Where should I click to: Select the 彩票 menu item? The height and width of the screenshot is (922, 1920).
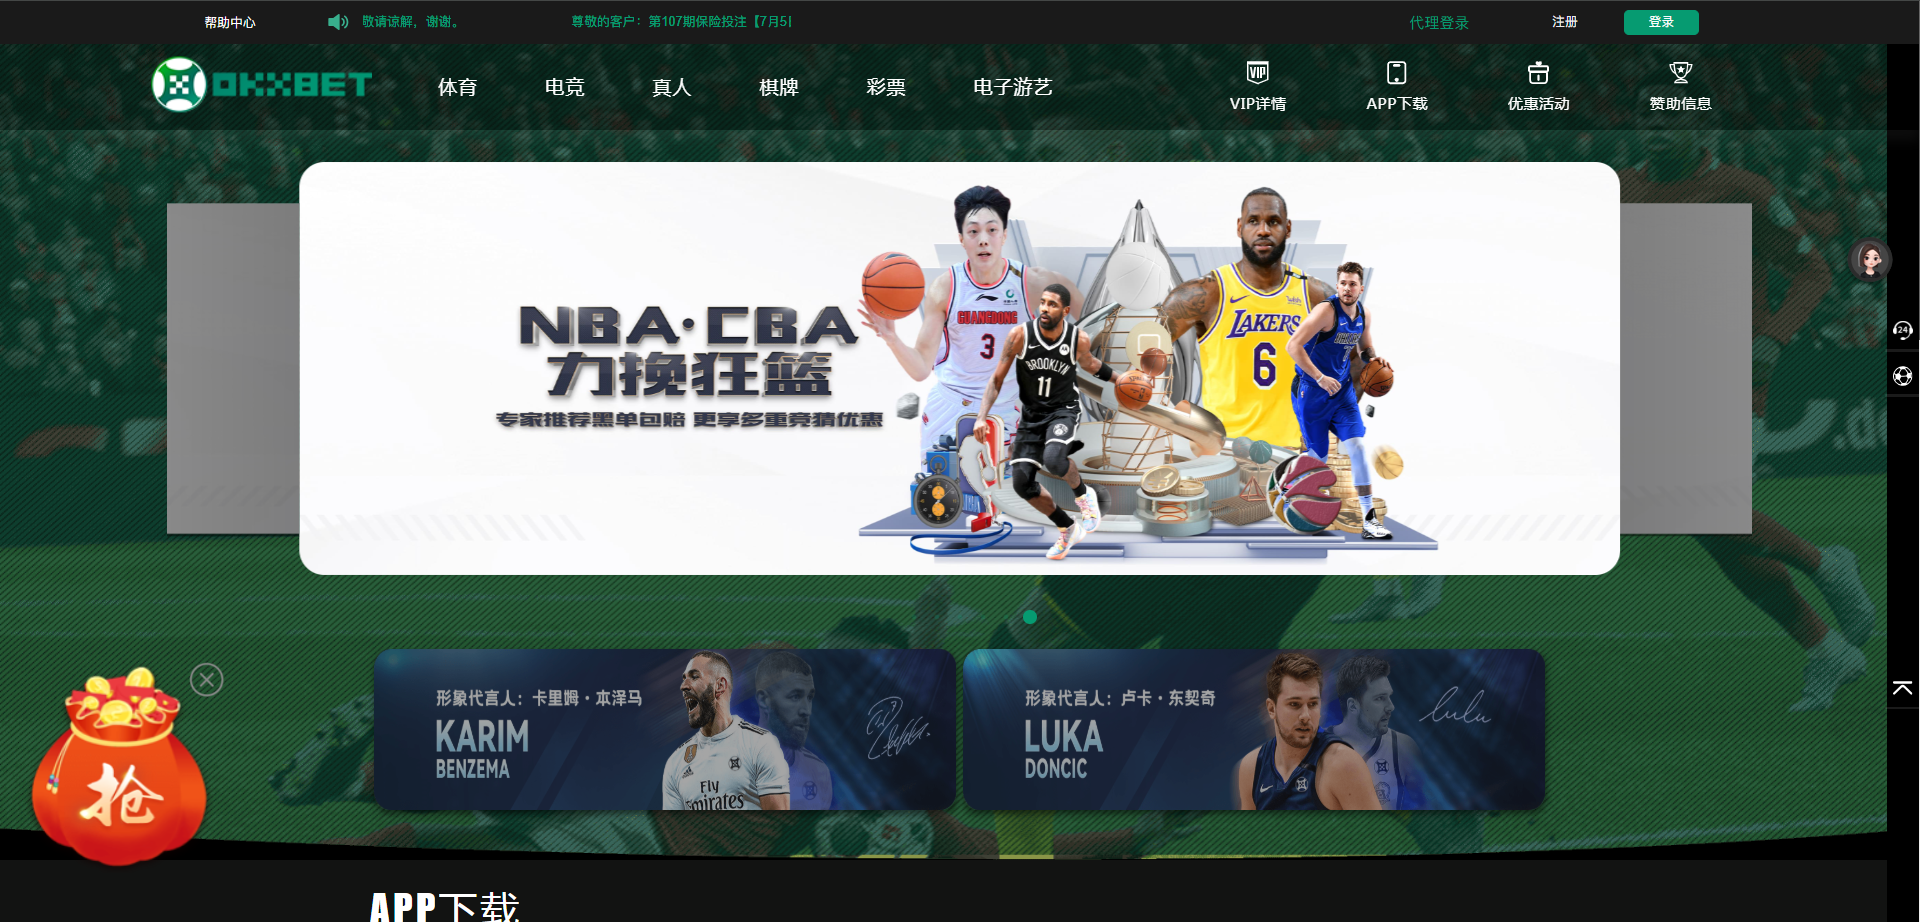(886, 87)
